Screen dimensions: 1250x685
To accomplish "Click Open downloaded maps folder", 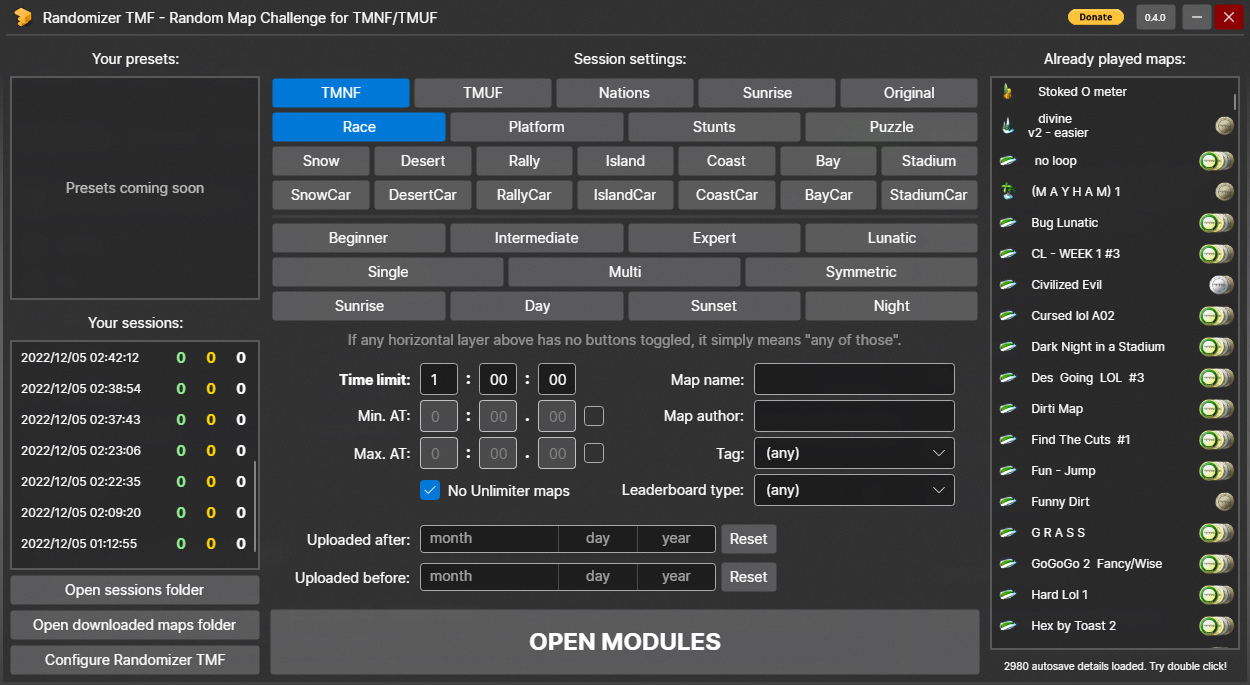I will (x=135, y=625).
